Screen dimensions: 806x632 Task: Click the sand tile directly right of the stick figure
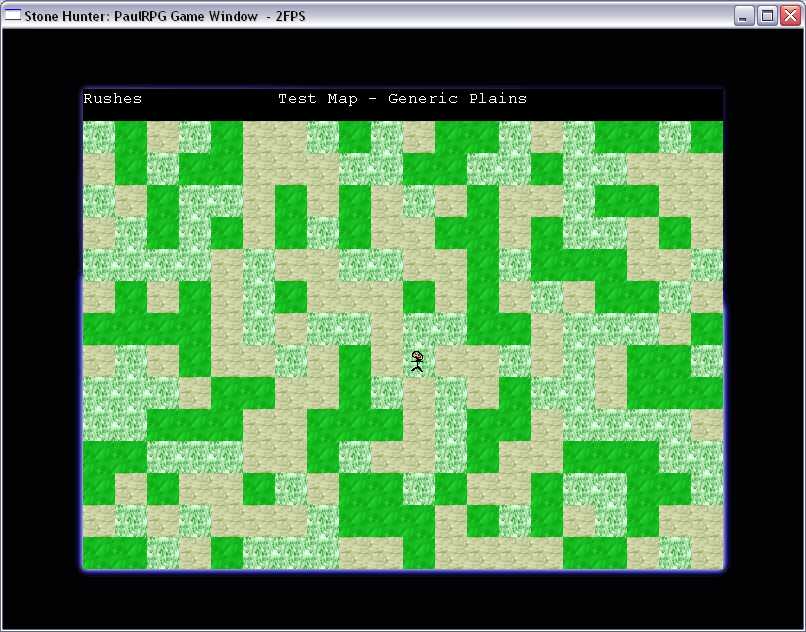(x=450, y=361)
